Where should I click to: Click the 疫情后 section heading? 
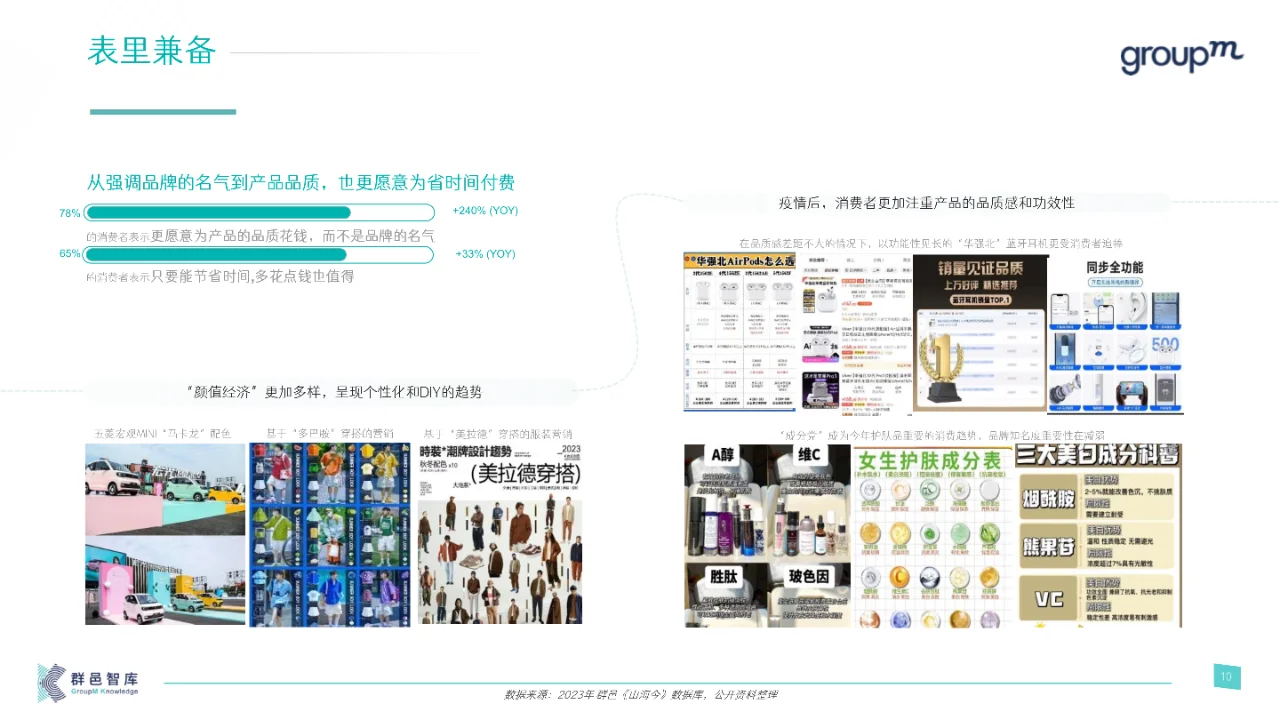(926, 203)
